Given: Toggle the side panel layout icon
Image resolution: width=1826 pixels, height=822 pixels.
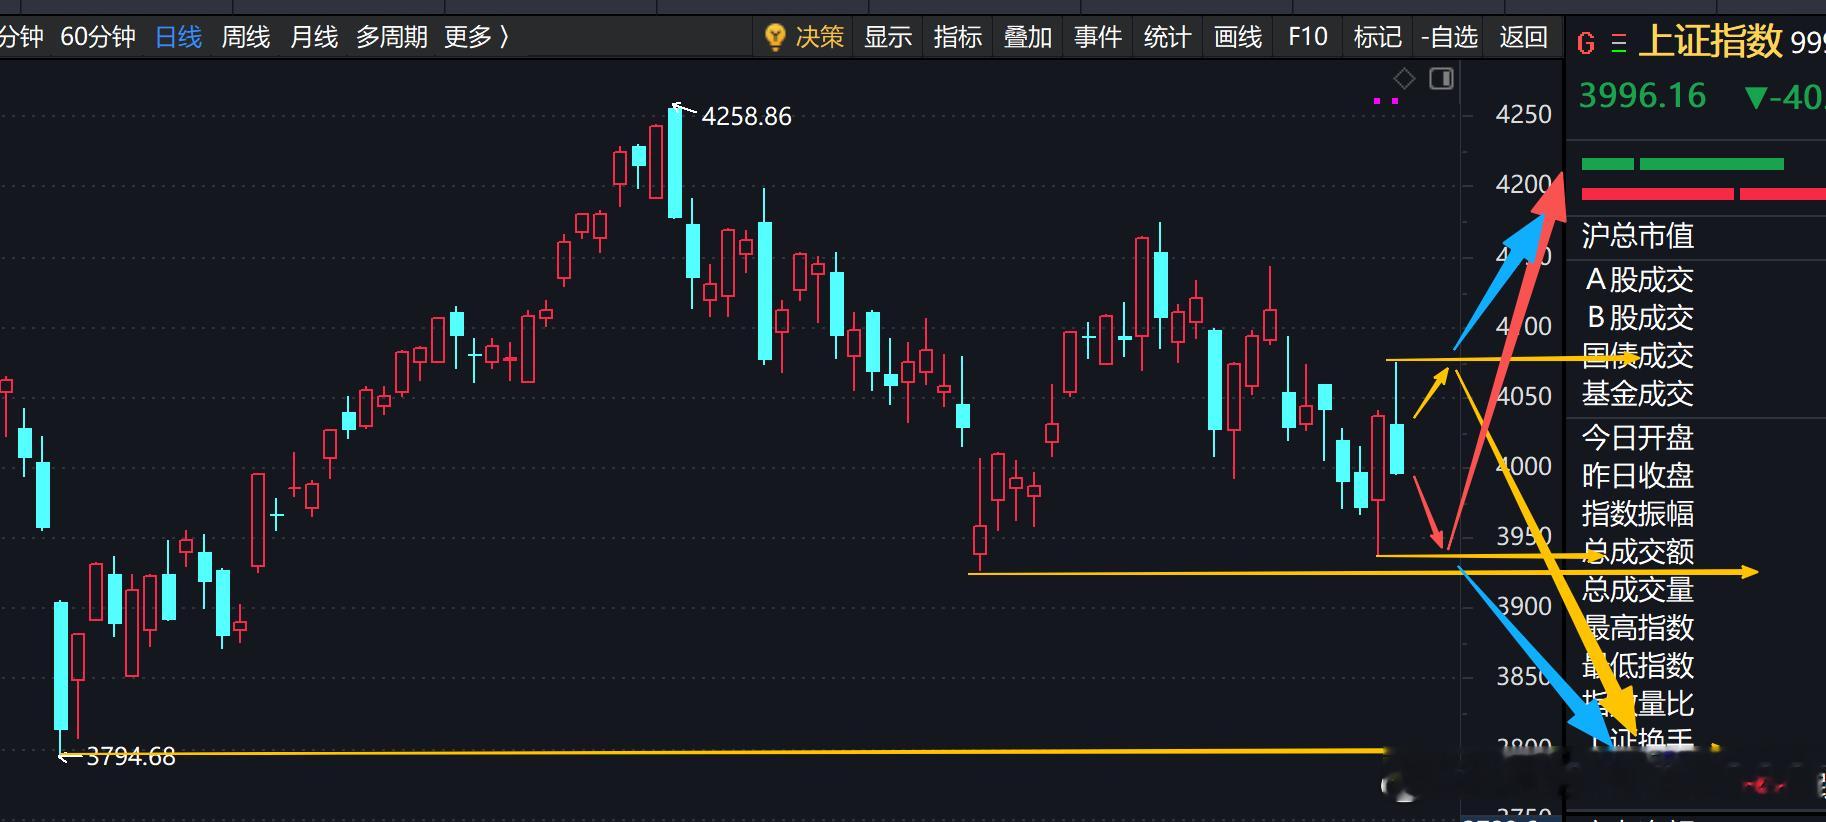Looking at the screenshot, I should tap(1441, 78).
